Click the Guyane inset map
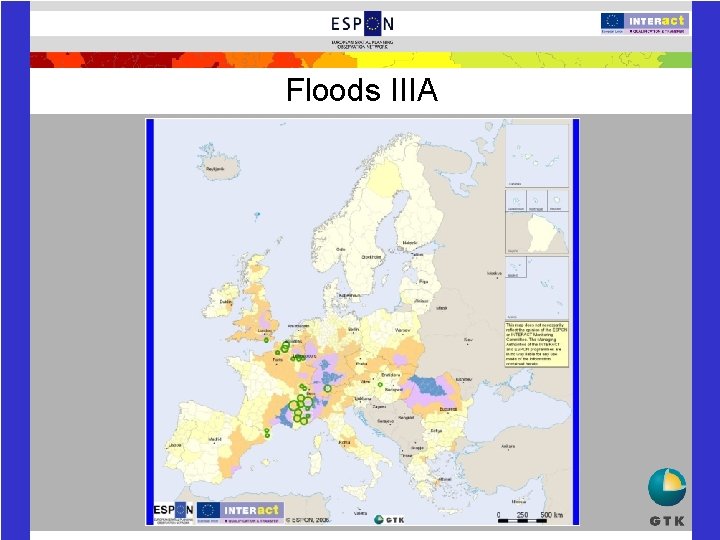The height and width of the screenshot is (540, 720). (537, 233)
